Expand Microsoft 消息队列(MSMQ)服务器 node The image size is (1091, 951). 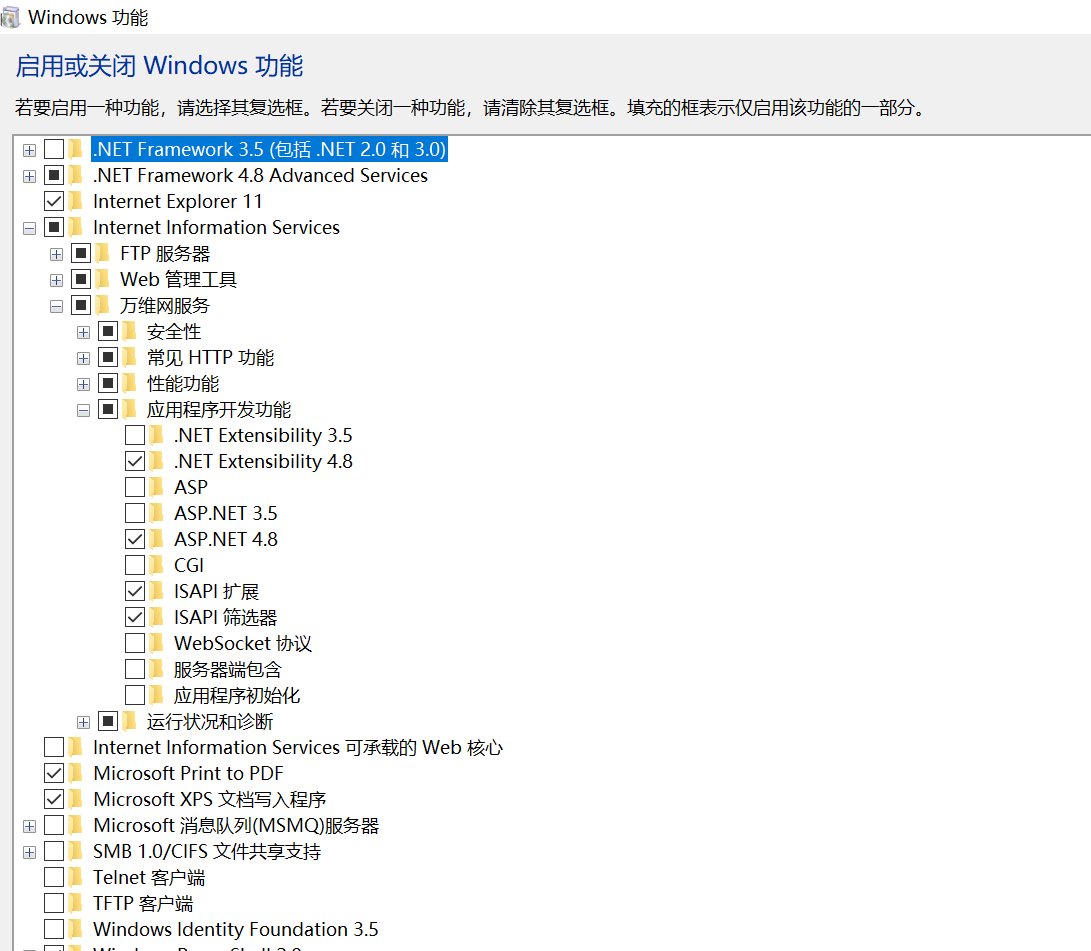(29, 826)
